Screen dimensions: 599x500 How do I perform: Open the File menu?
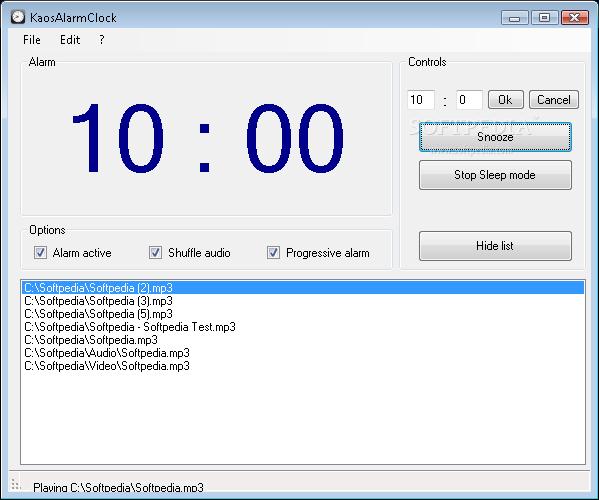coord(32,40)
